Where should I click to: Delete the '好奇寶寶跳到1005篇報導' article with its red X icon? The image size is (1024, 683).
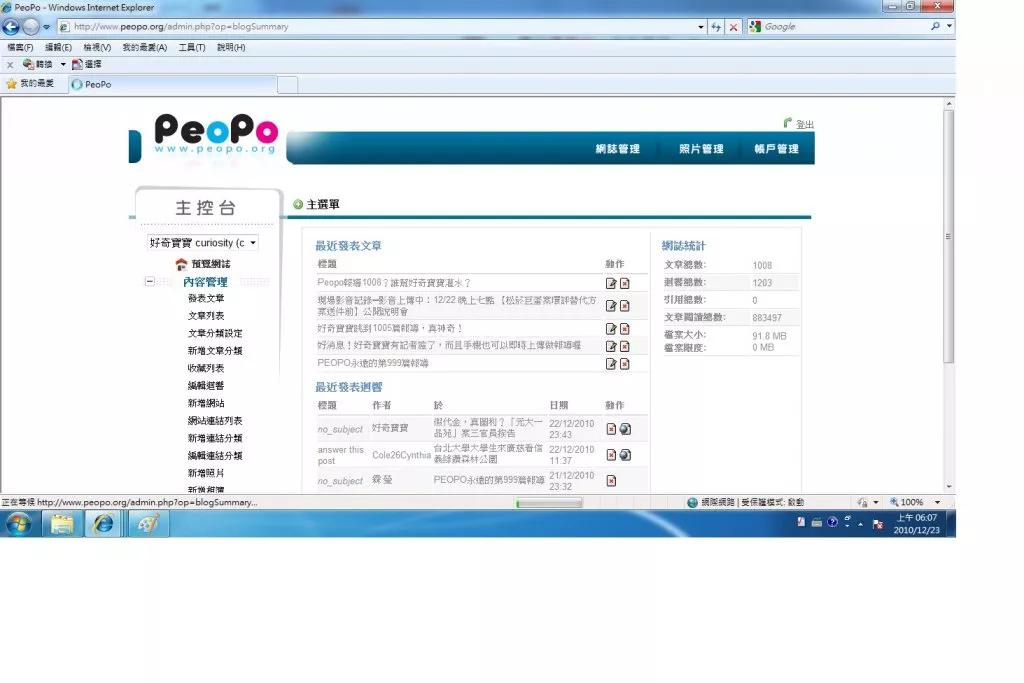(x=625, y=328)
